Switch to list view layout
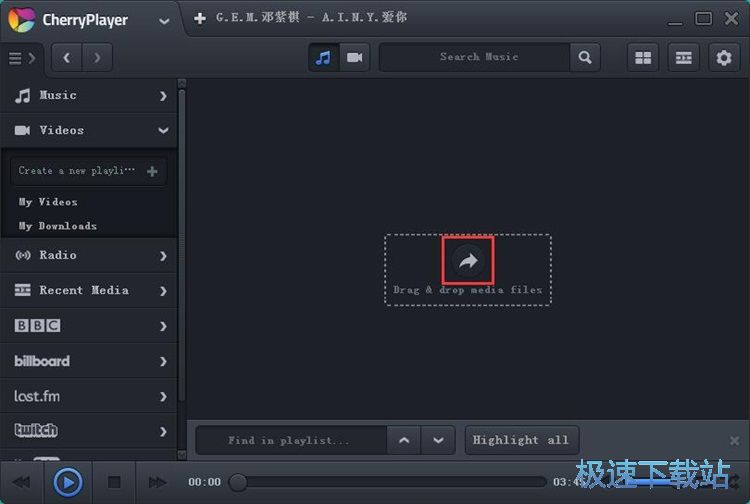Image resolution: width=750 pixels, height=504 pixels. pos(684,58)
